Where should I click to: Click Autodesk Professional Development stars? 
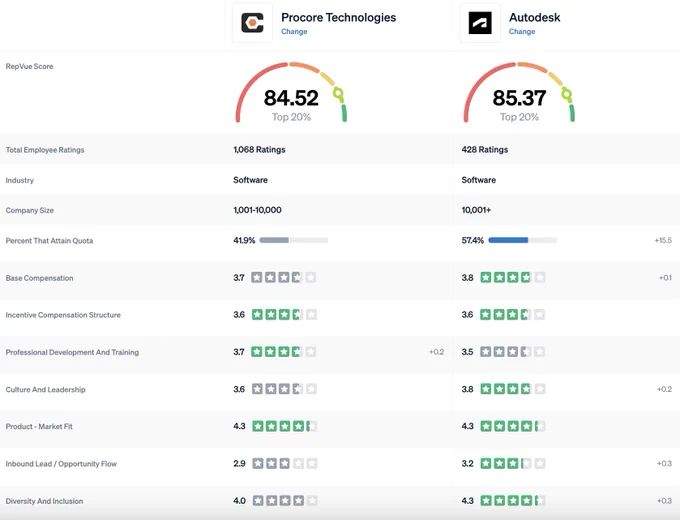(512, 352)
